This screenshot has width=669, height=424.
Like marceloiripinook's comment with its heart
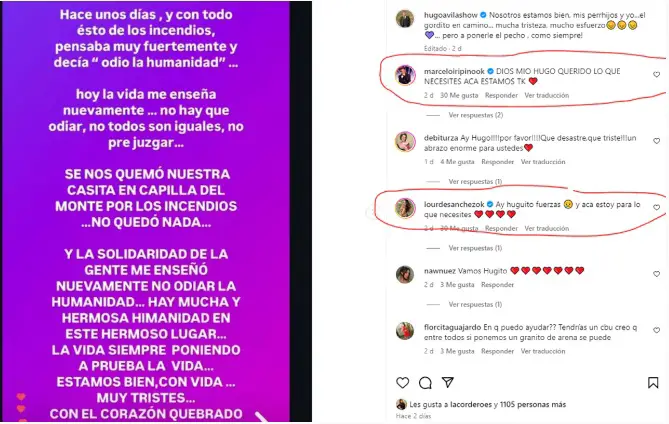[656, 75]
